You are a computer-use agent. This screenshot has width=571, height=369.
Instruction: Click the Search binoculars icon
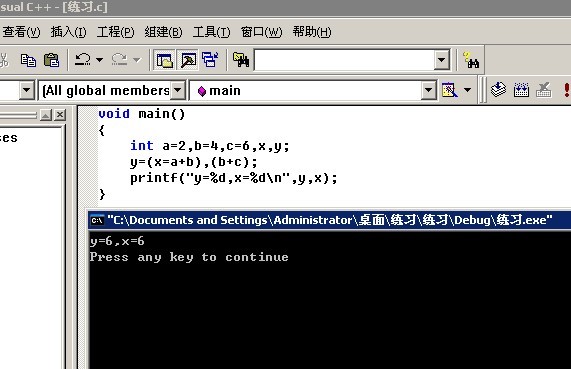(470, 60)
